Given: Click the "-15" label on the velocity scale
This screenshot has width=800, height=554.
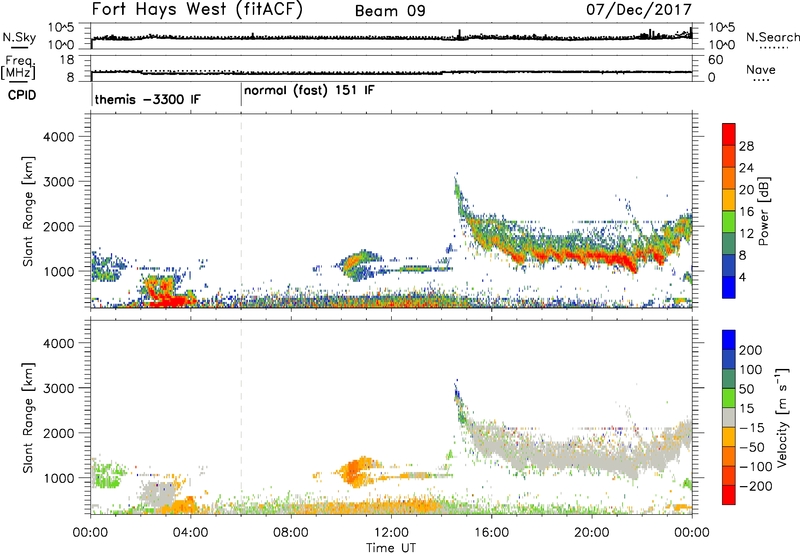Looking at the screenshot, I should click(x=752, y=428).
